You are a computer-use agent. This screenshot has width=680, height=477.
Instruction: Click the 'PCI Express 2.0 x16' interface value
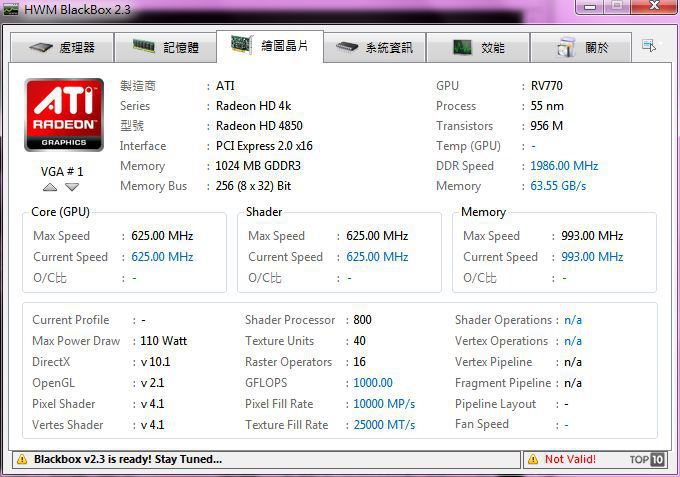point(264,146)
